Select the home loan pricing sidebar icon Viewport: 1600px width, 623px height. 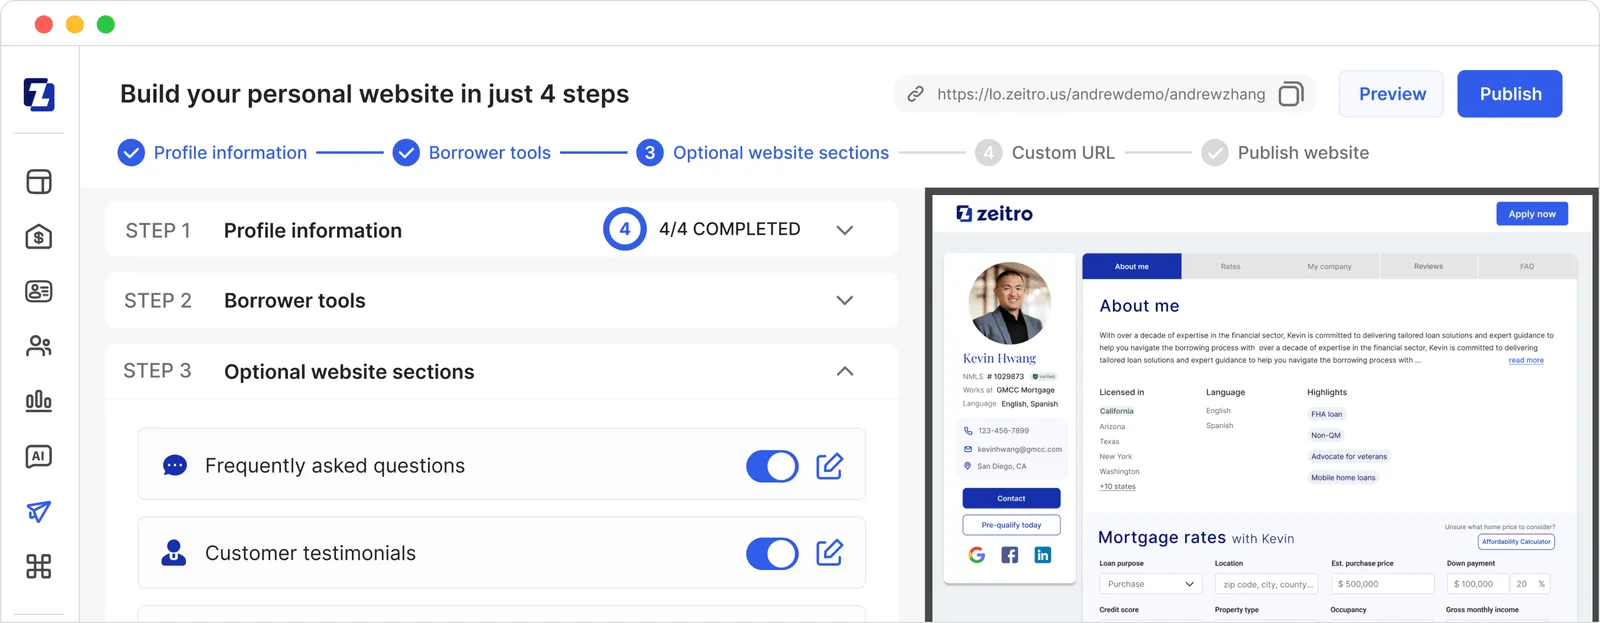coord(38,237)
